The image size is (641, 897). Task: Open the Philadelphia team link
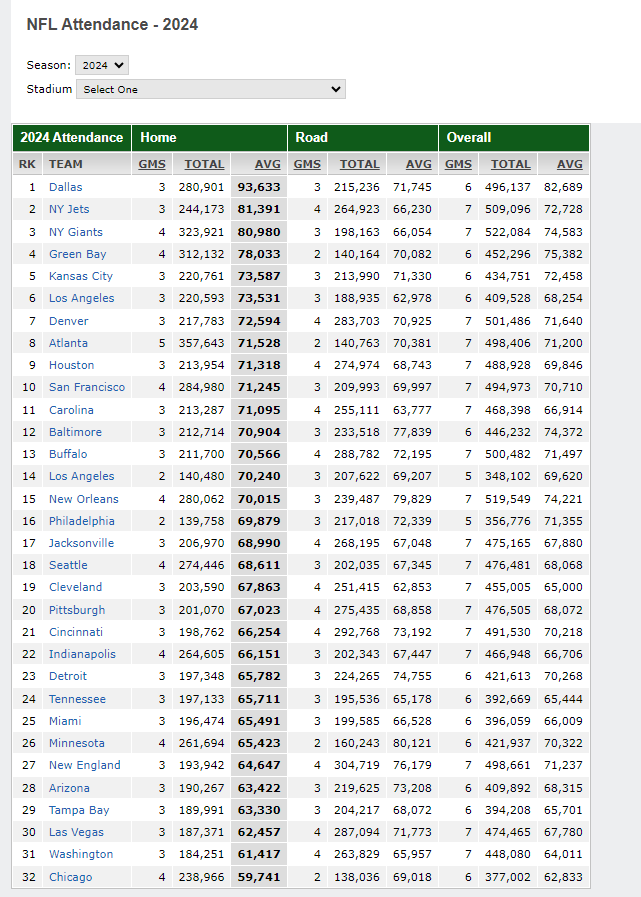81,521
